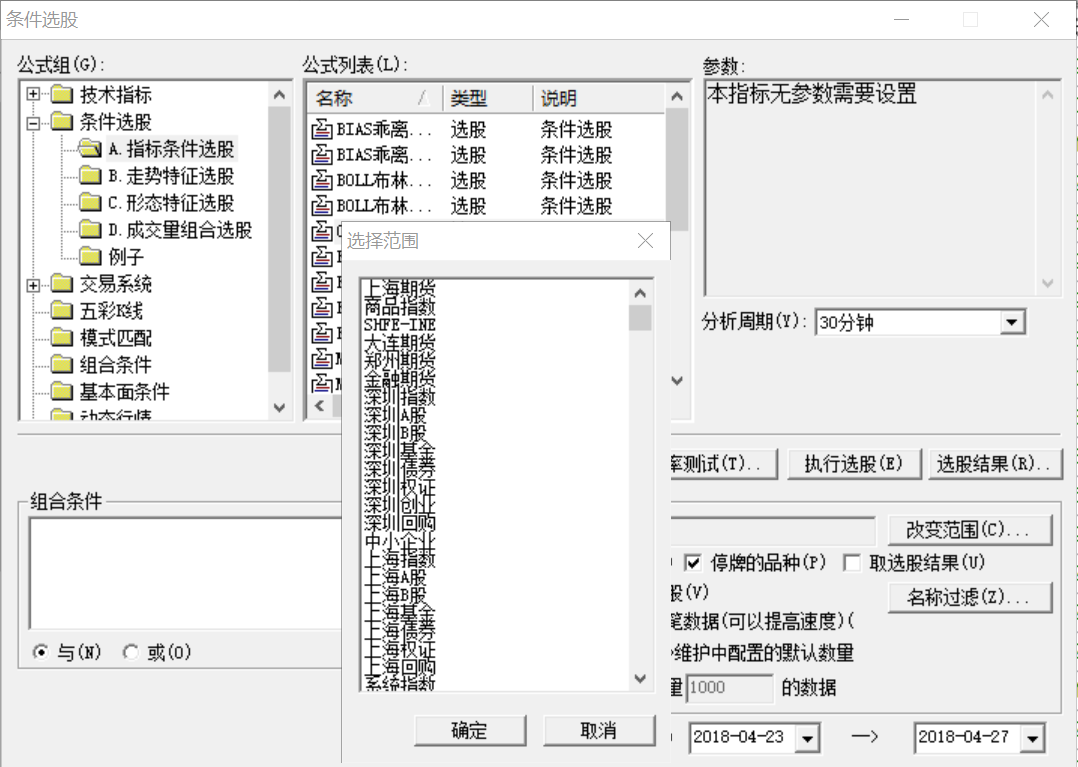
Task: Select 上海期货 in the range list
Action: pos(399,287)
